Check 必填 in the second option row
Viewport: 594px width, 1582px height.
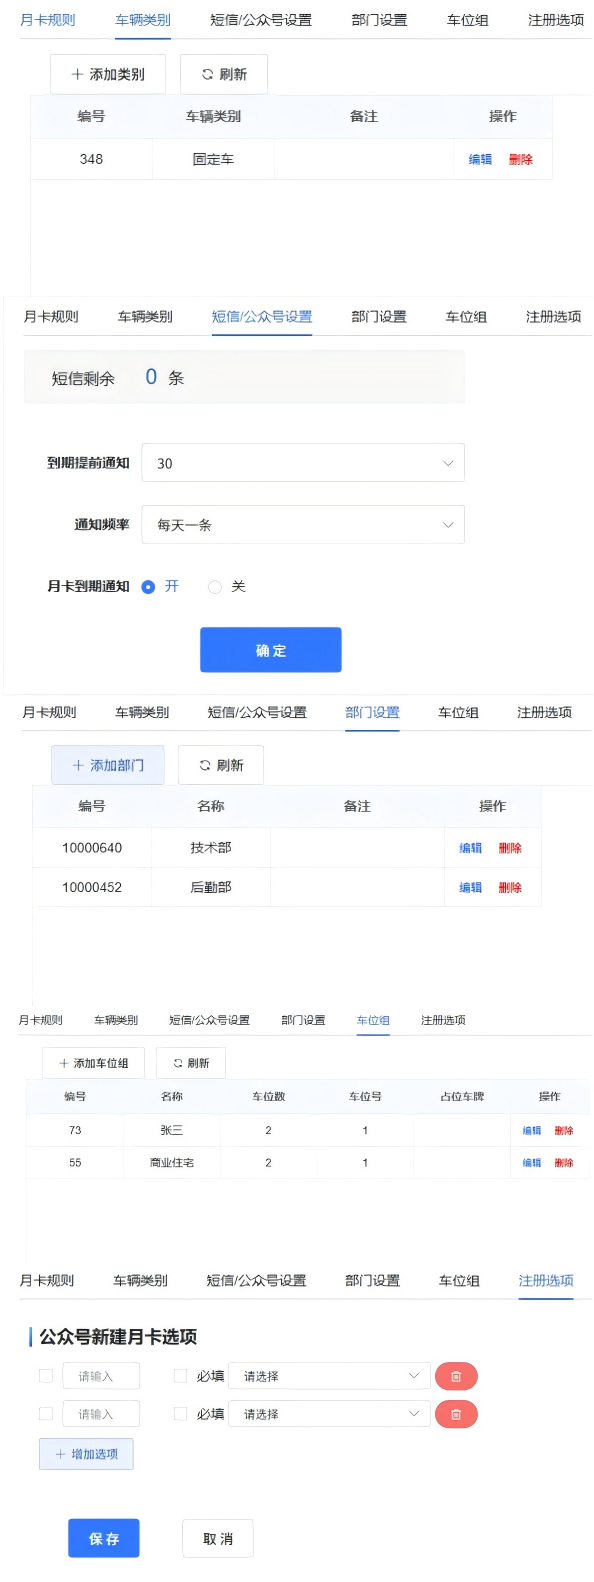tap(180, 1413)
